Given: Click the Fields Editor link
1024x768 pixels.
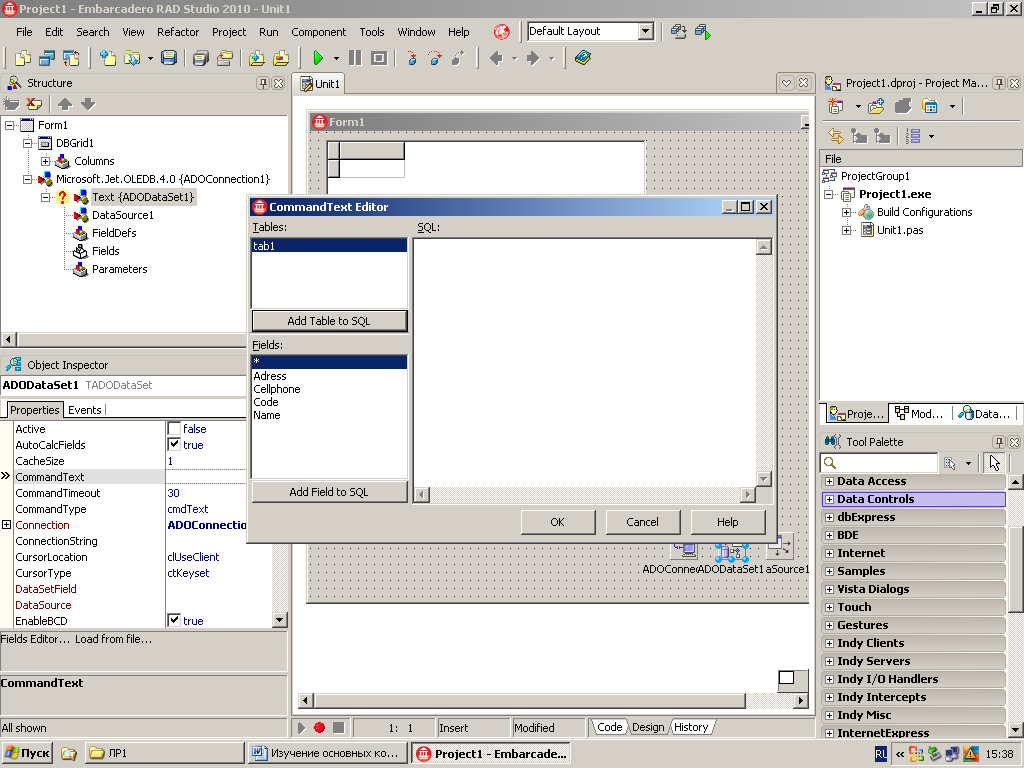Looking at the screenshot, I should click(x=35, y=639).
